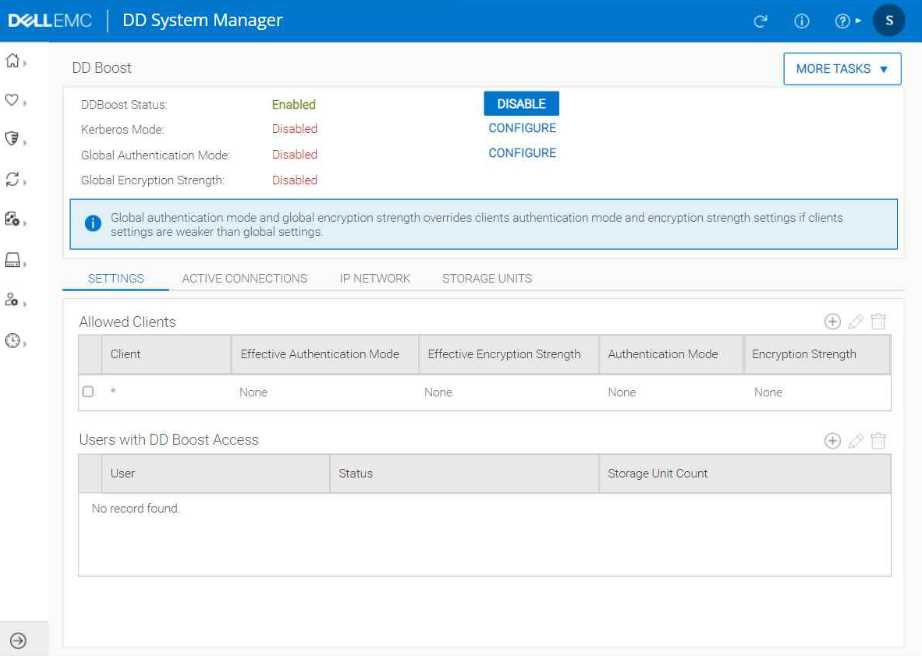
Task: Open the MORE TASKS dropdown
Action: pyautogui.click(x=842, y=69)
